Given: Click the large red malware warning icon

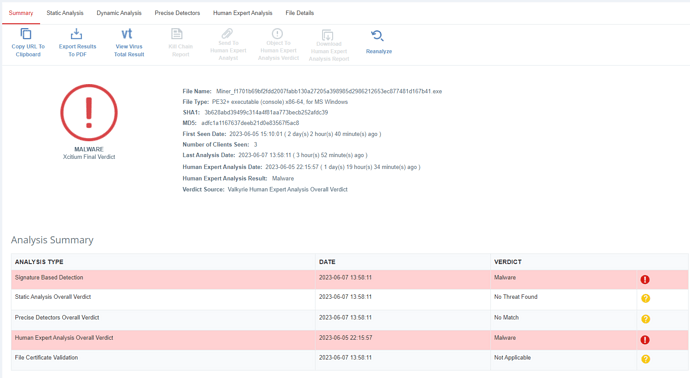Looking at the screenshot, I should [89, 113].
